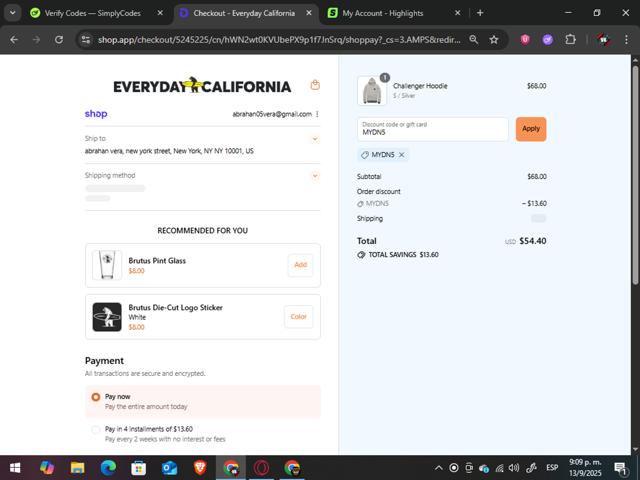This screenshot has width=640, height=480.
Task: Open the Windows Start menu
Action: pos(15,468)
